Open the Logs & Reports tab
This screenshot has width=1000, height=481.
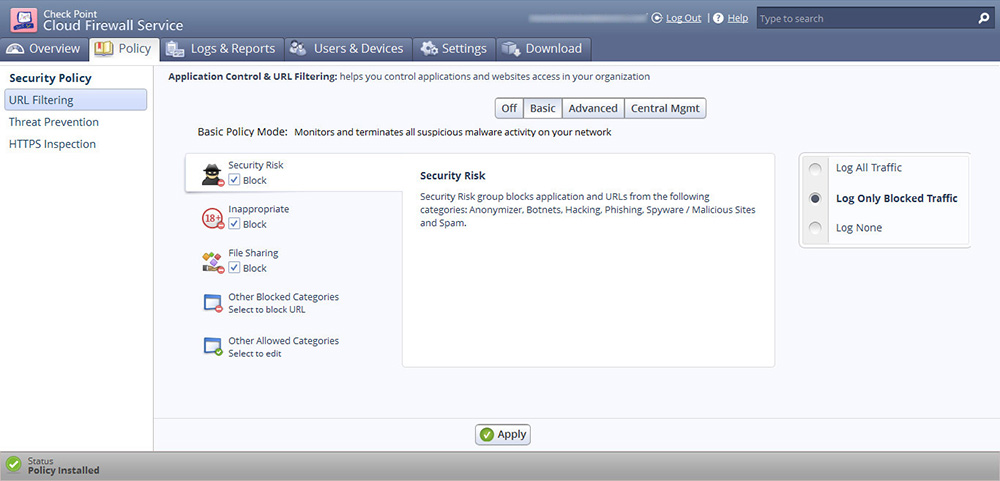coord(222,48)
